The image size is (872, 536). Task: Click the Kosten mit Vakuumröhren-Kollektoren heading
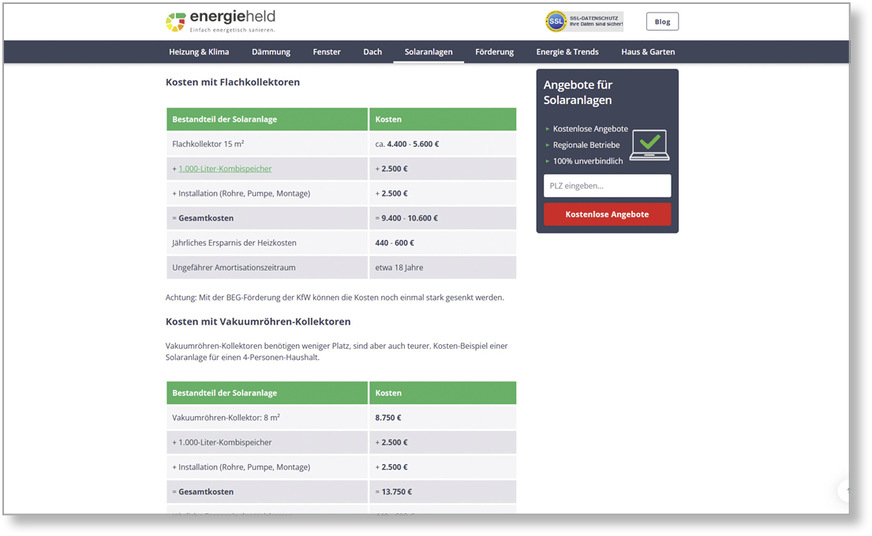pyautogui.click(x=258, y=322)
